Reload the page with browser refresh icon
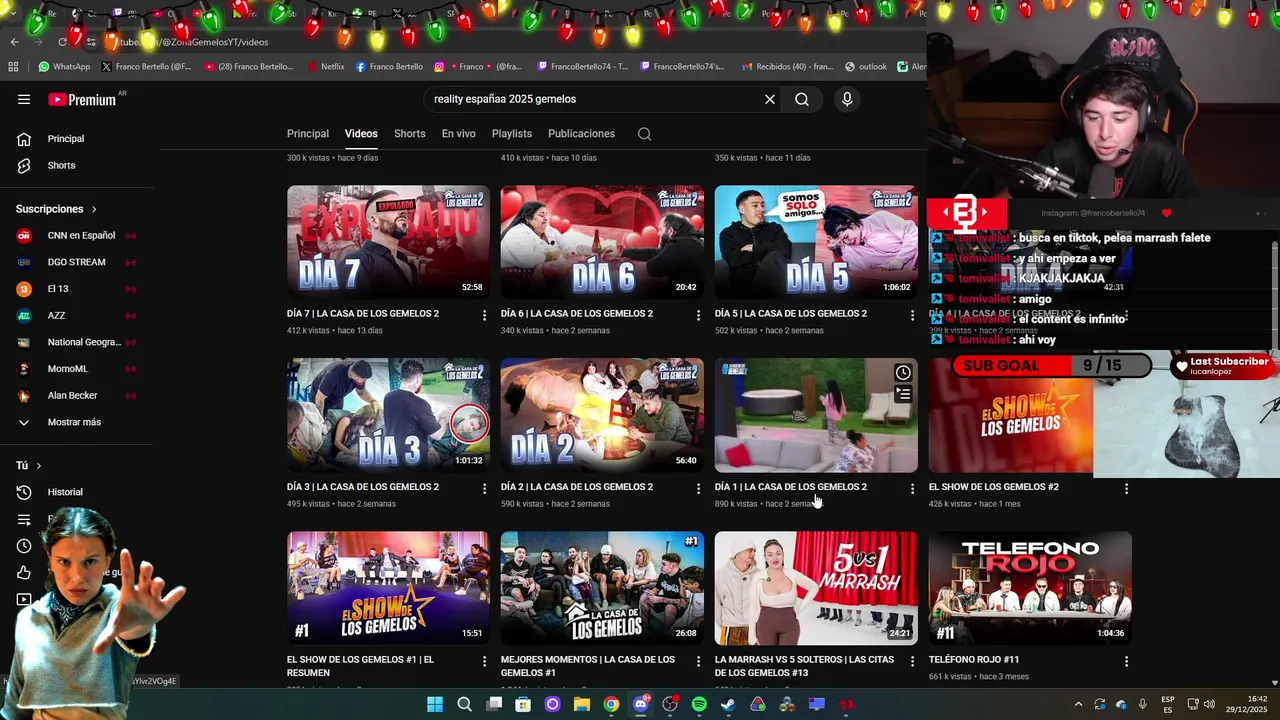This screenshot has width=1280, height=720. tap(62, 42)
